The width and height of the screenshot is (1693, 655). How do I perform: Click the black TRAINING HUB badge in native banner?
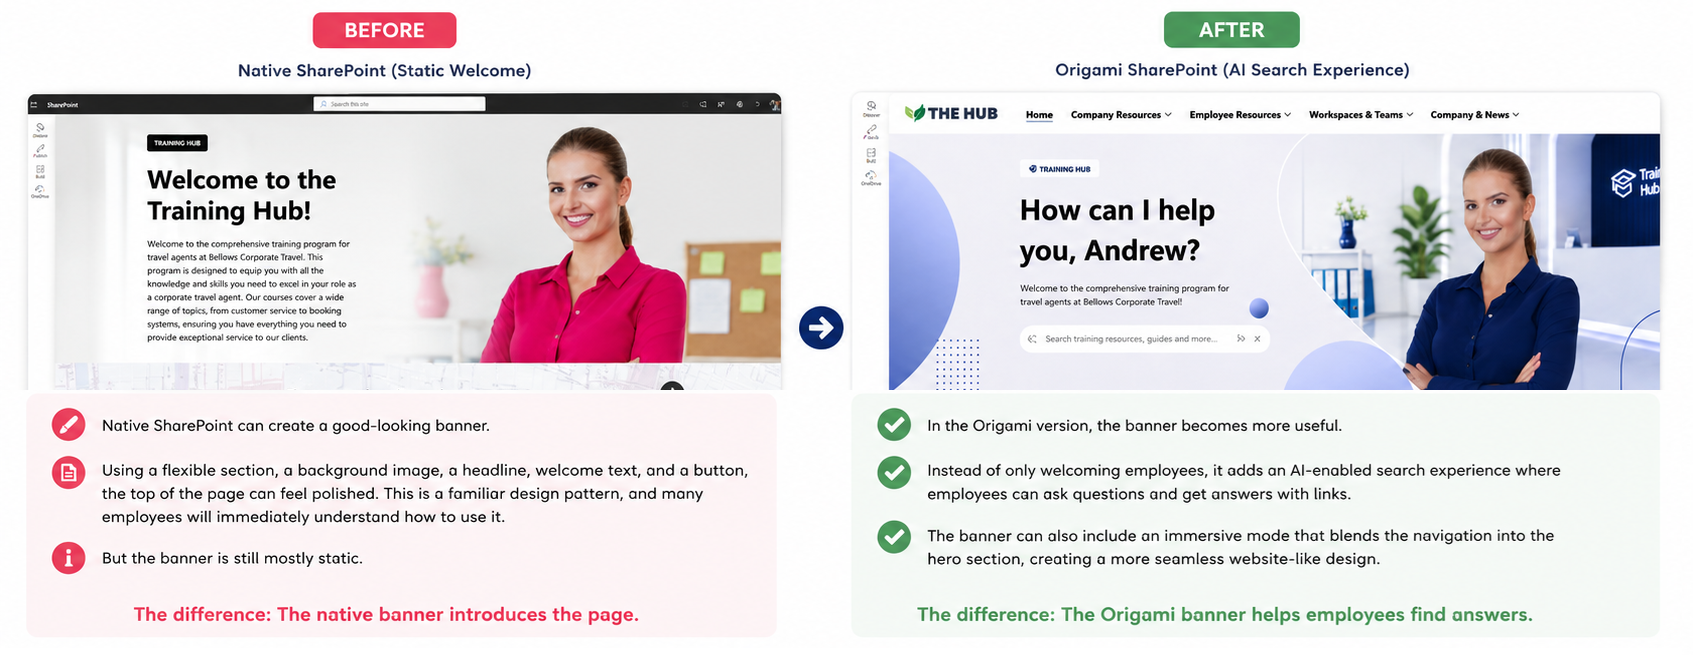click(177, 143)
